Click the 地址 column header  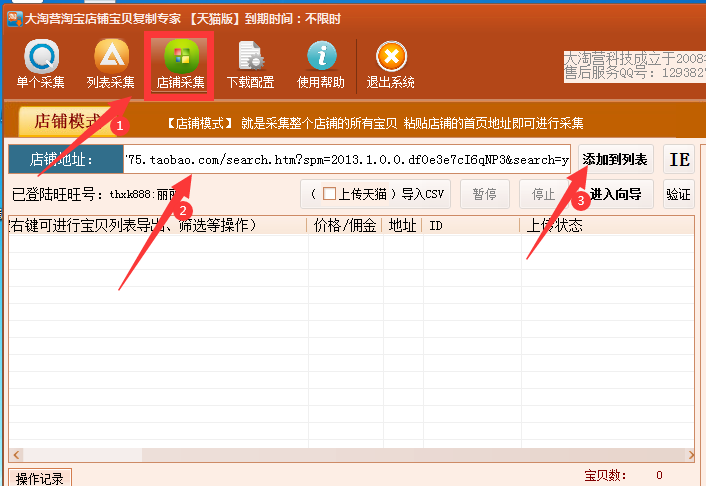[x=402, y=225]
